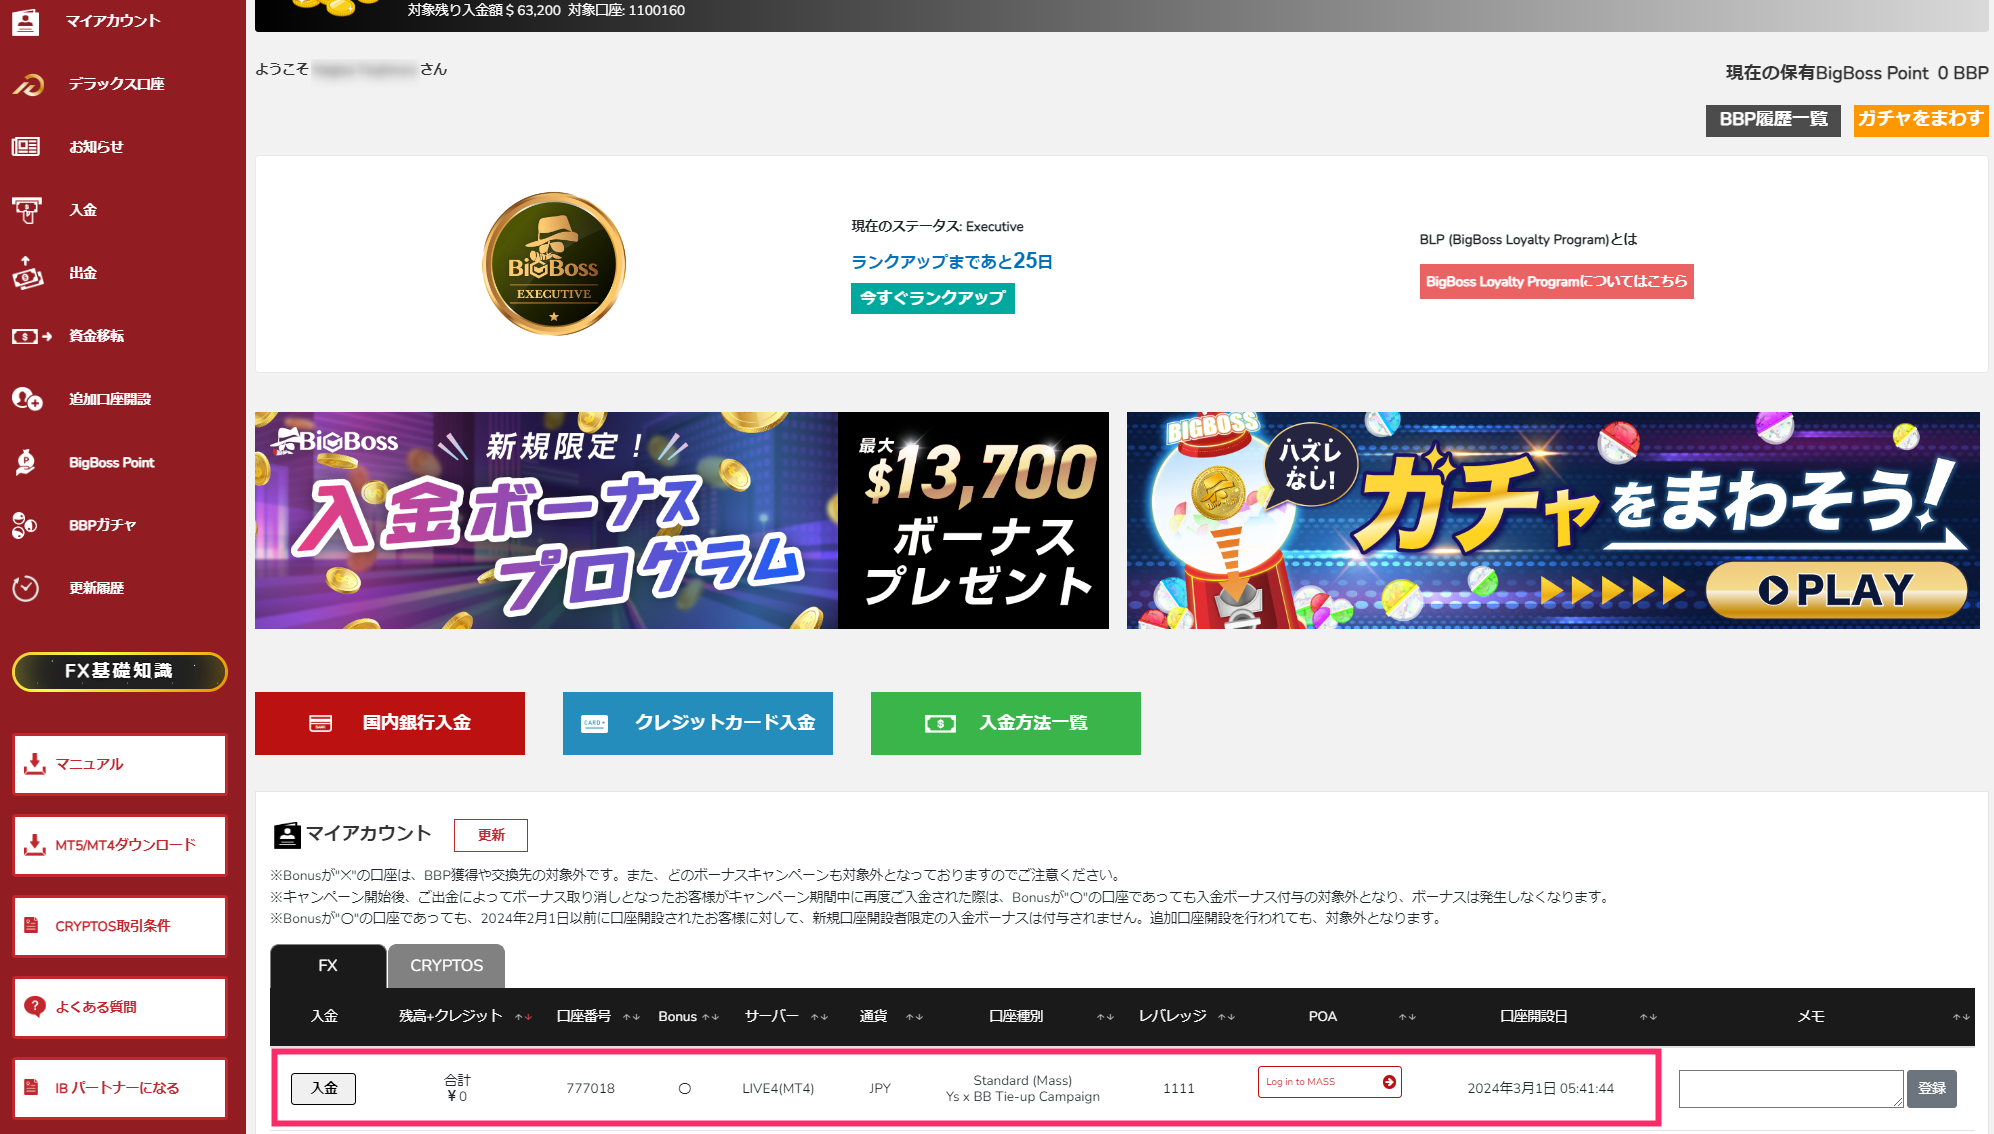Screen dimensions: 1994x1134
Task: Click the 今すぐランクアップ button
Action: (932, 298)
